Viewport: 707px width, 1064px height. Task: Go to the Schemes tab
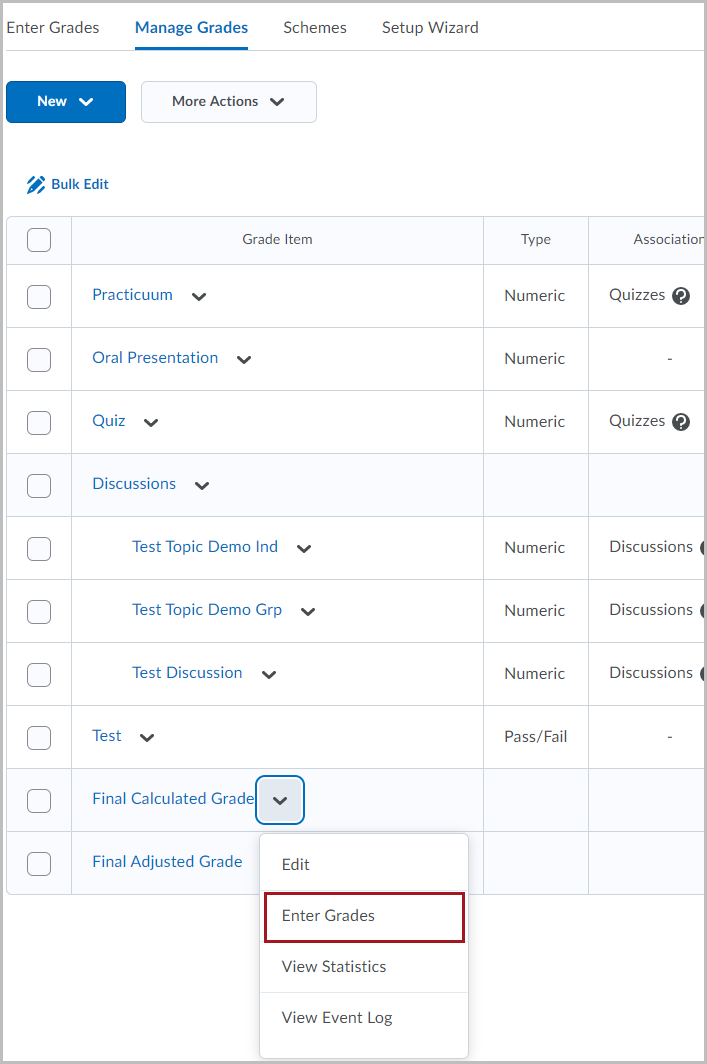click(x=315, y=28)
